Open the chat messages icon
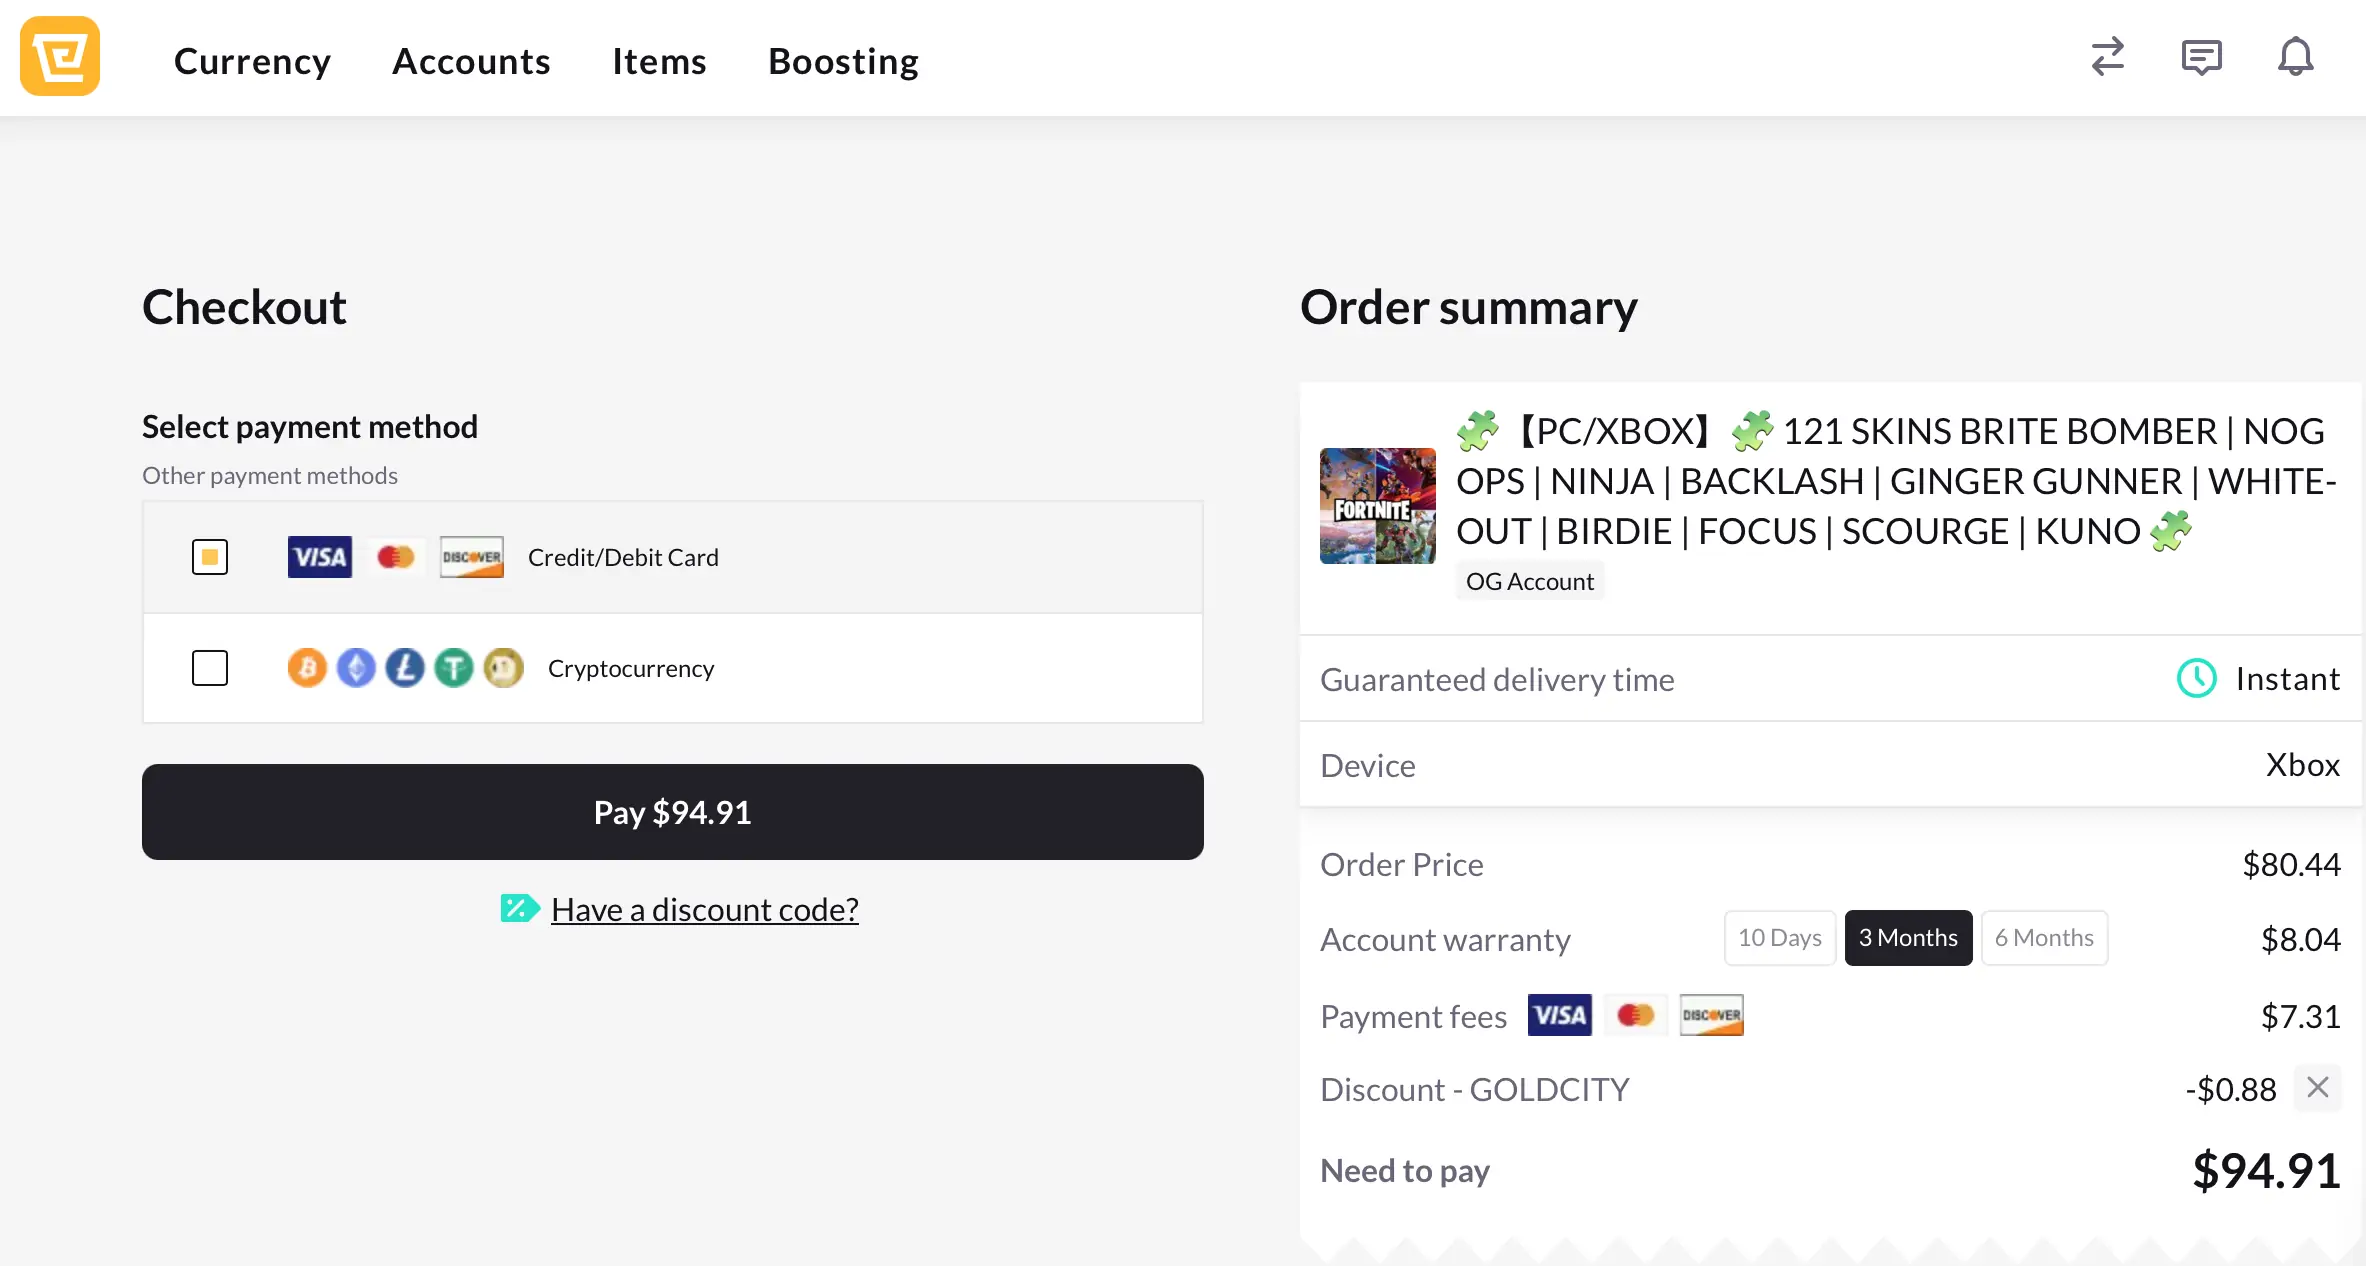This screenshot has height=1266, width=2366. tap(2201, 57)
